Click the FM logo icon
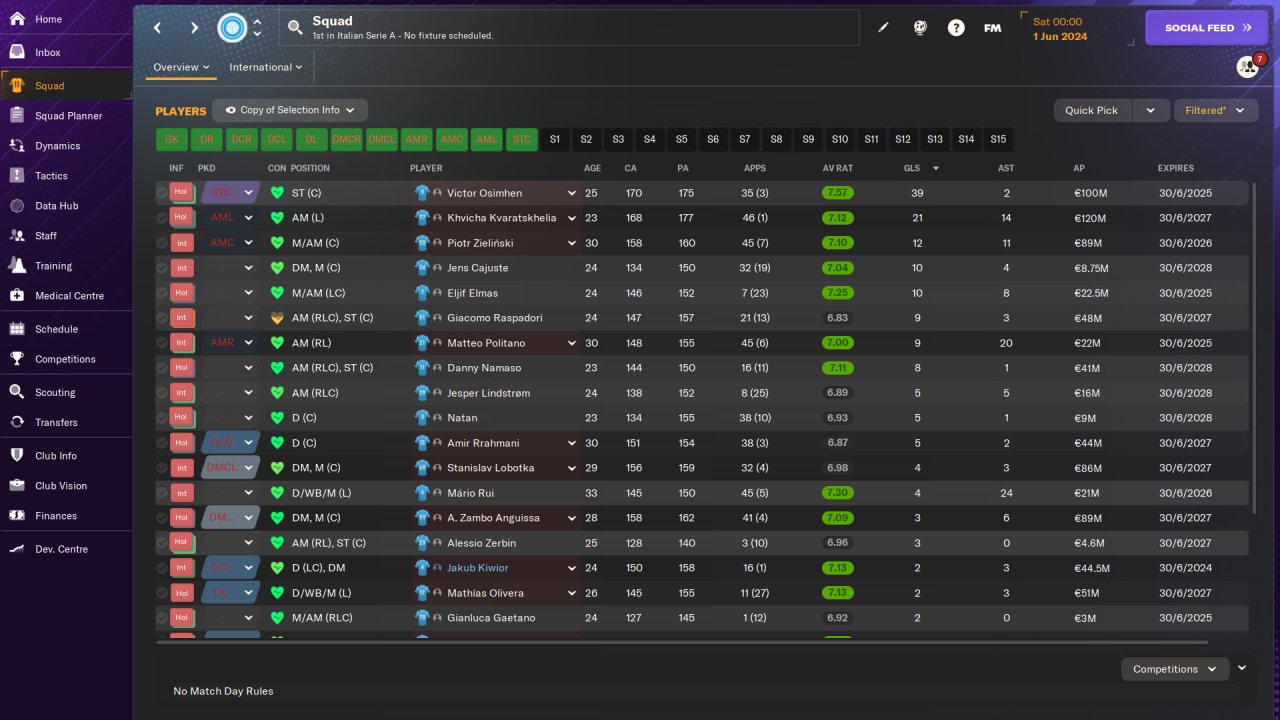The width and height of the screenshot is (1280, 720). [992, 28]
